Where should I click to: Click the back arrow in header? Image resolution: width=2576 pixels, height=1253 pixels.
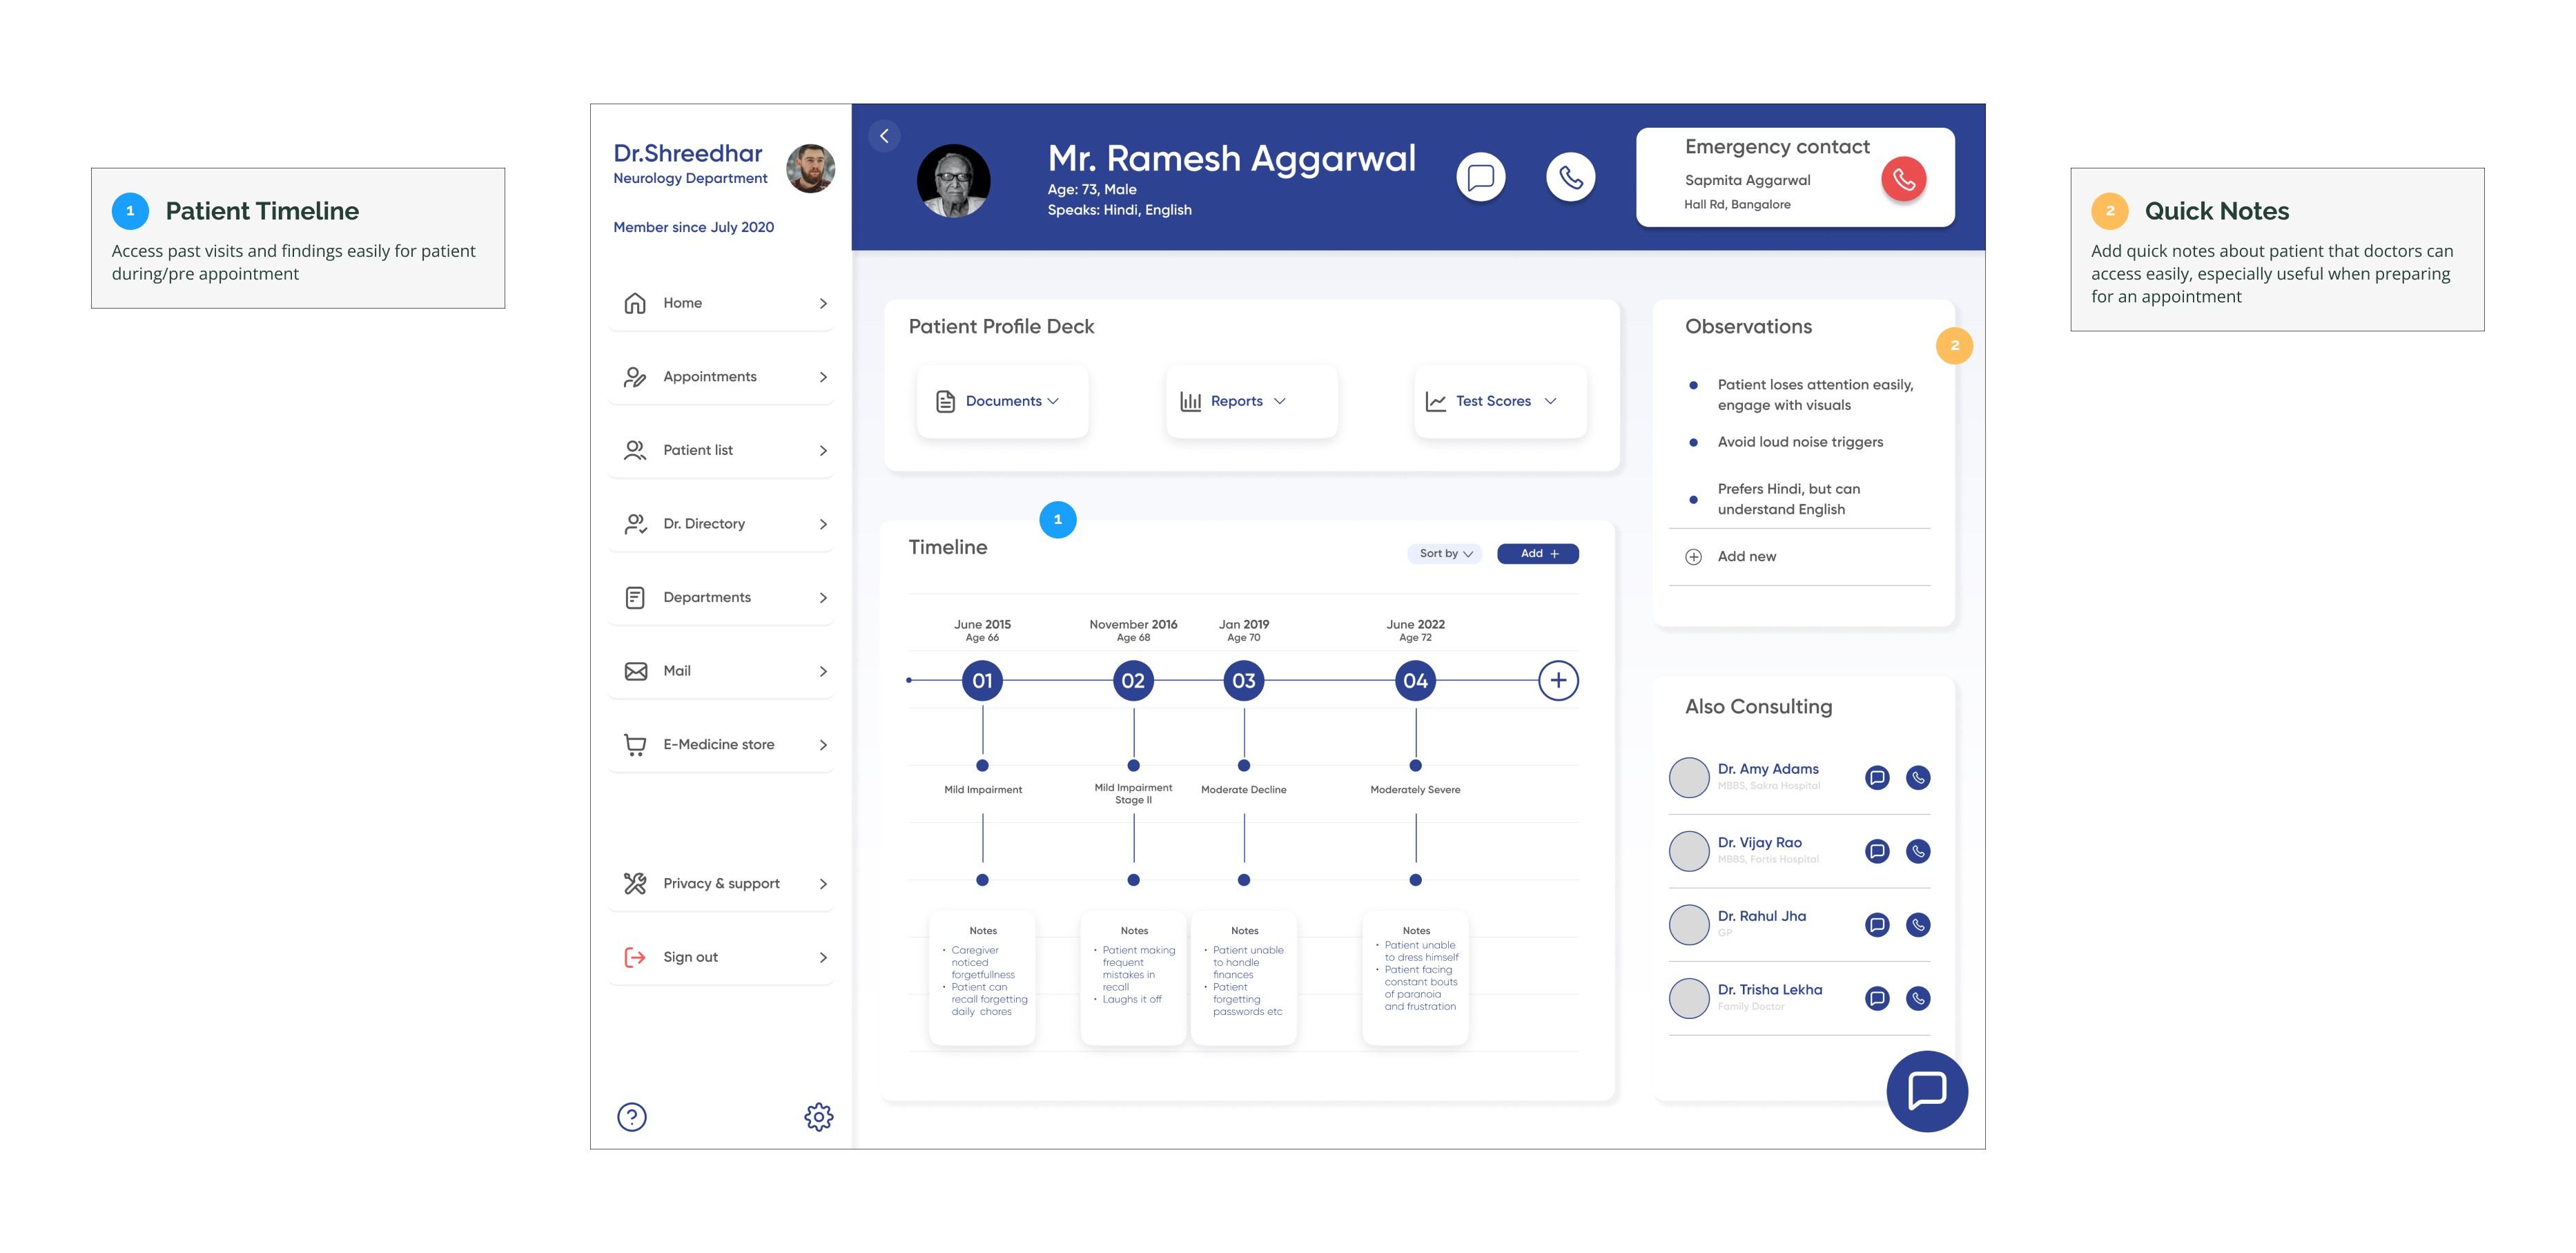[x=884, y=136]
